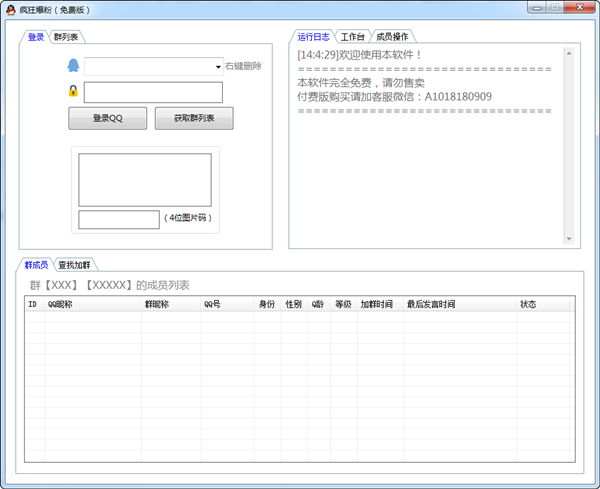The width and height of the screenshot is (600, 489).
Task: Select the 群成员 tab
Action: (x=36, y=265)
